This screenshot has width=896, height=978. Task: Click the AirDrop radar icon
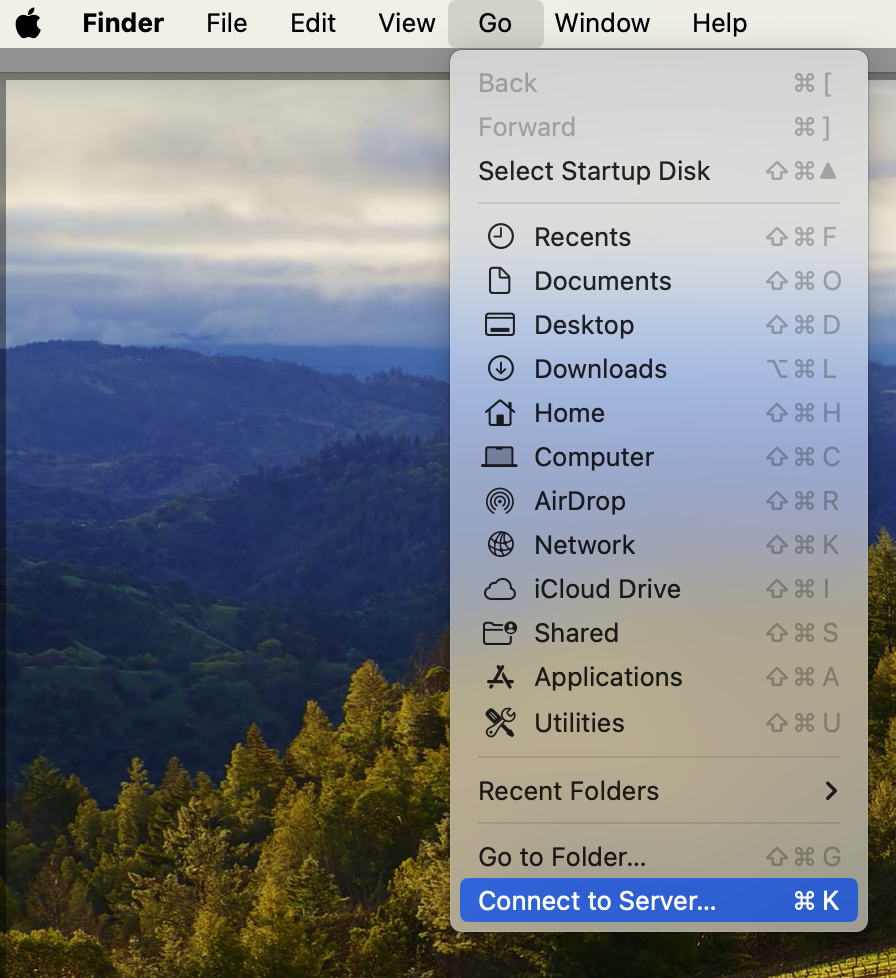(500, 501)
